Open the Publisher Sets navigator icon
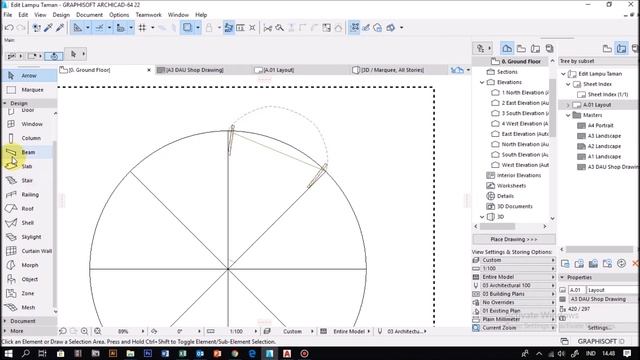640x360 pixels. [x=549, y=49]
